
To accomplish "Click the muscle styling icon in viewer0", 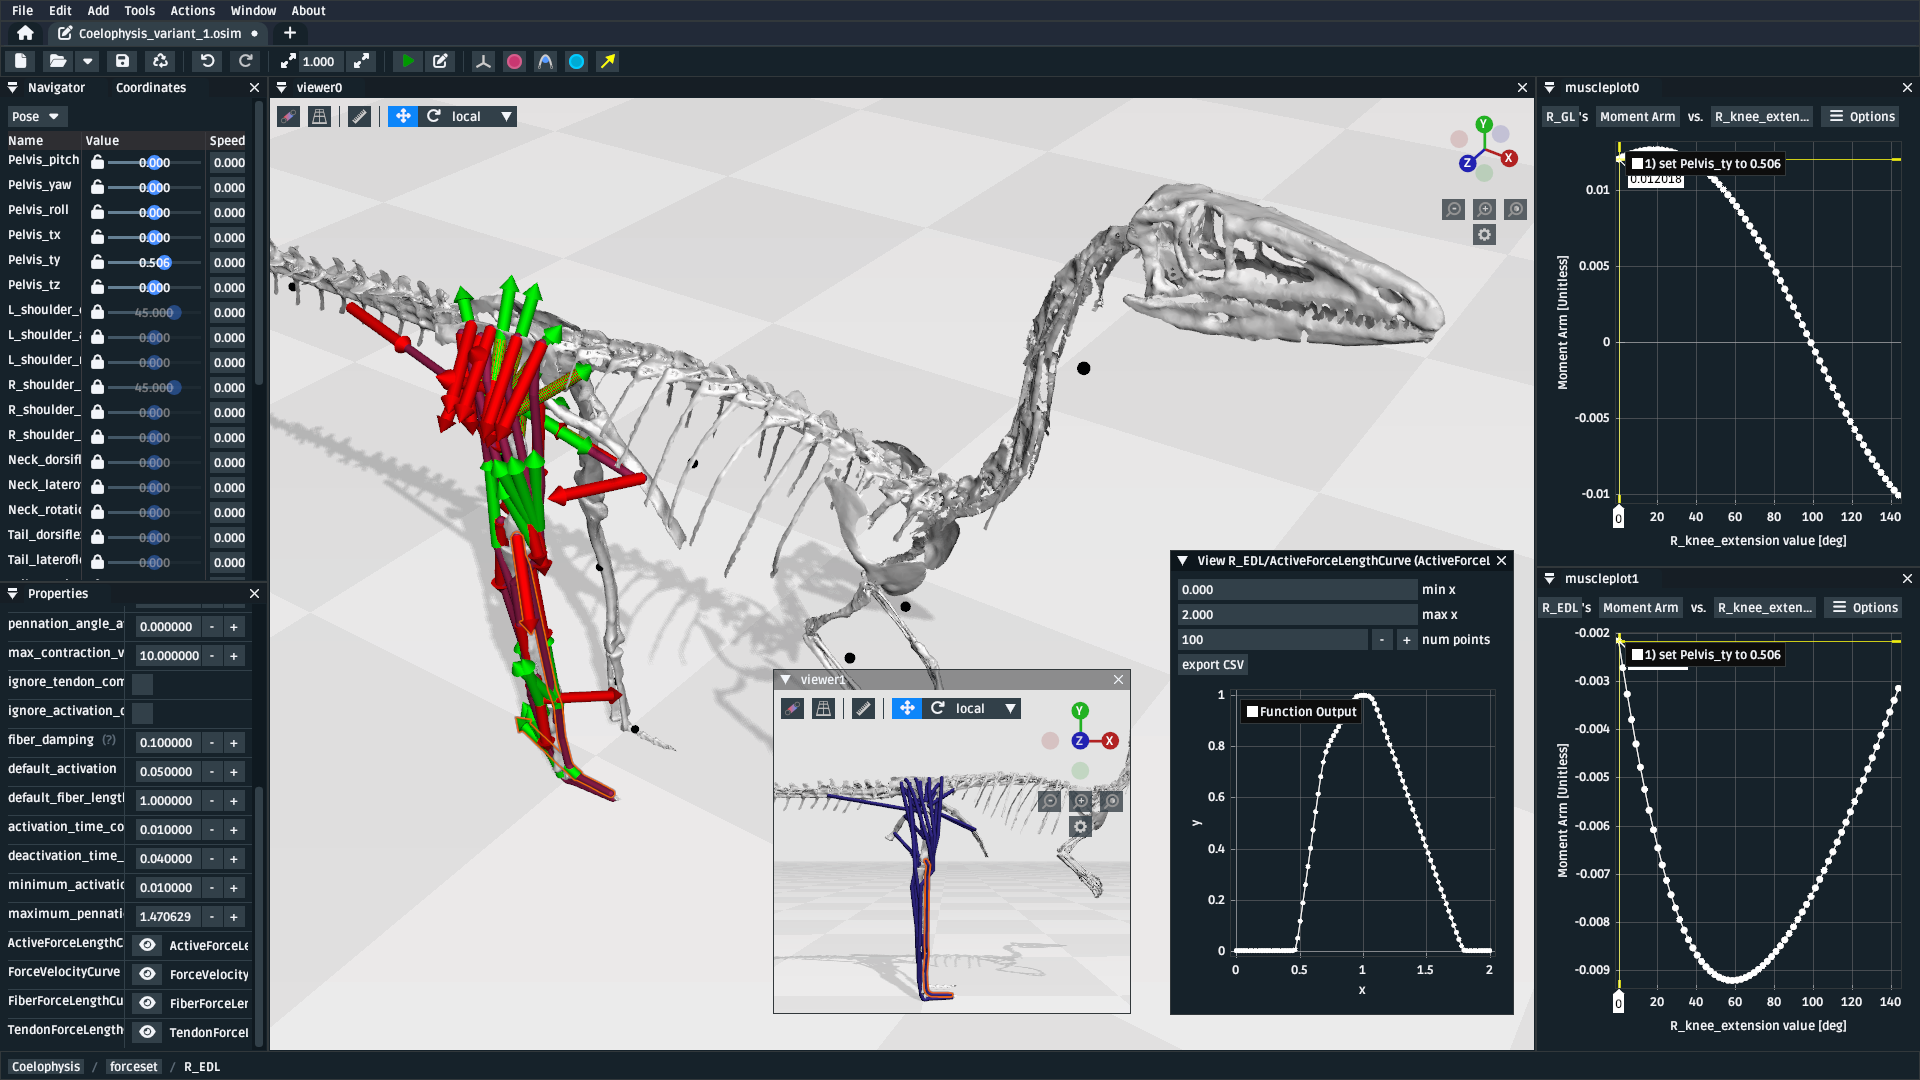I will (288, 117).
